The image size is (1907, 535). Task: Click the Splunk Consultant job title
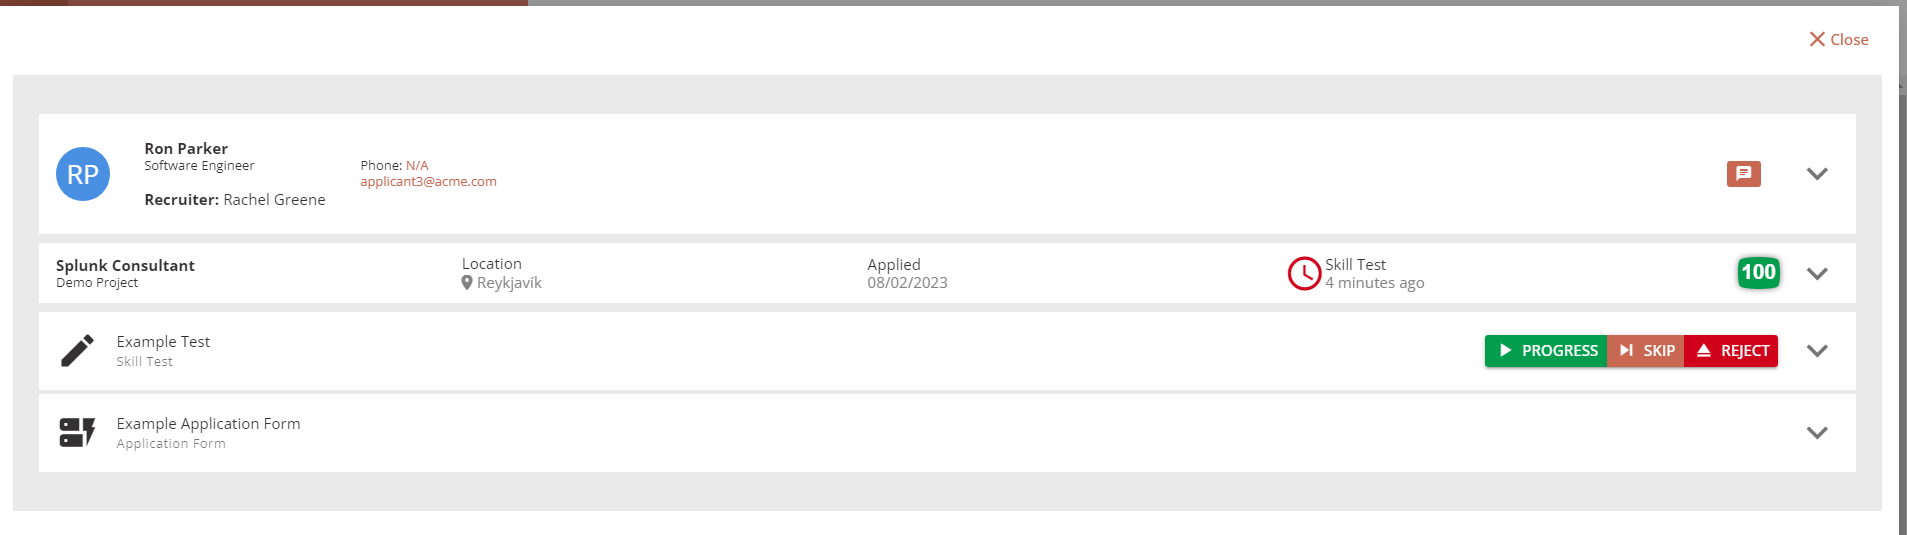click(x=125, y=266)
